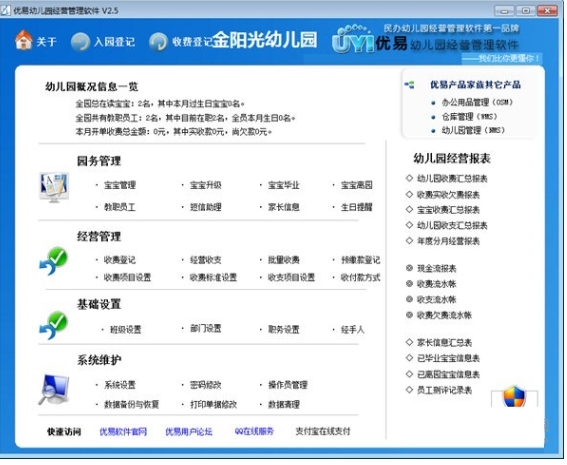
Task: Click the application icon in the title bar
Action: pyautogui.click(x=5, y=10)
